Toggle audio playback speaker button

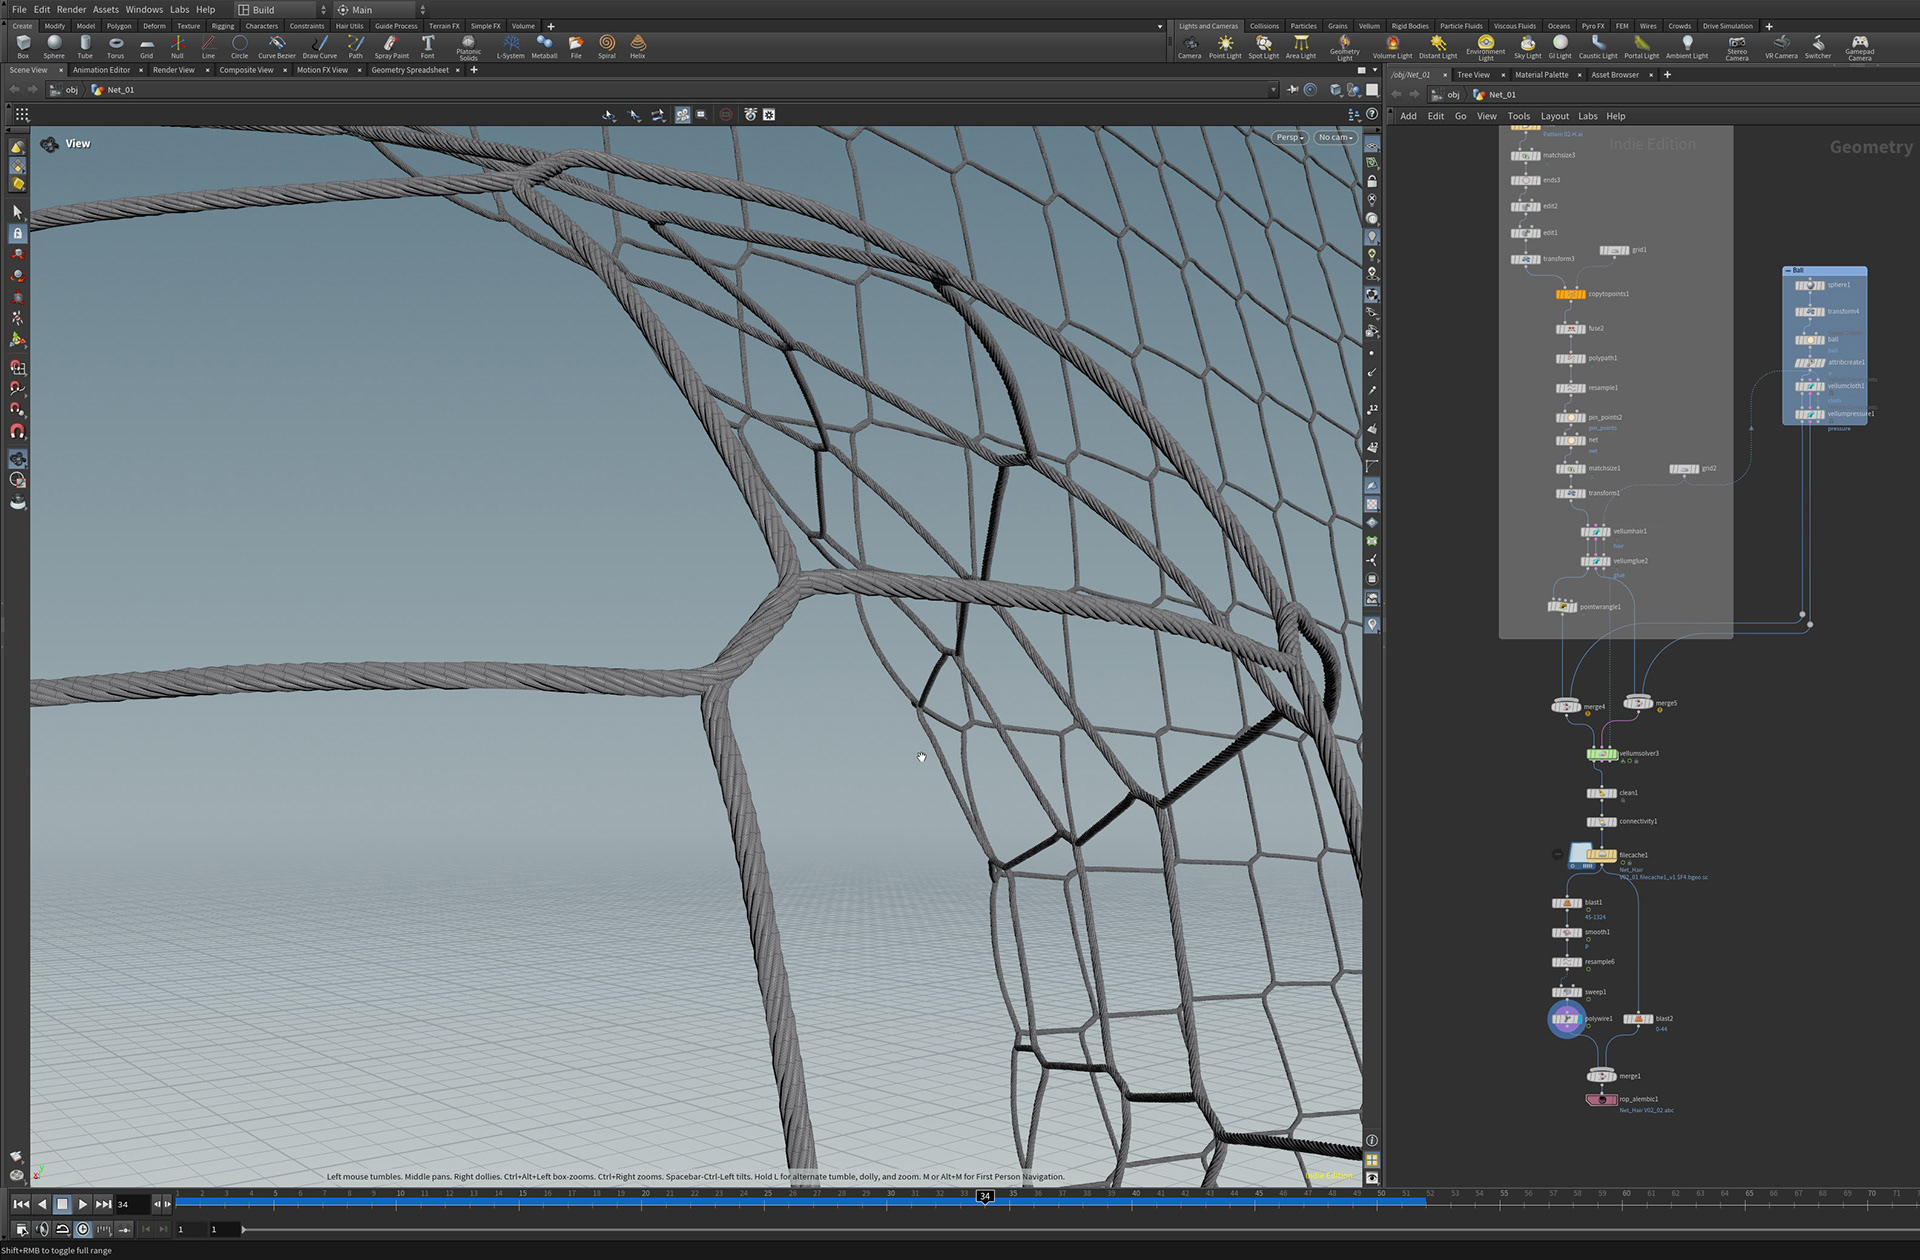(x=42, y=1229)
